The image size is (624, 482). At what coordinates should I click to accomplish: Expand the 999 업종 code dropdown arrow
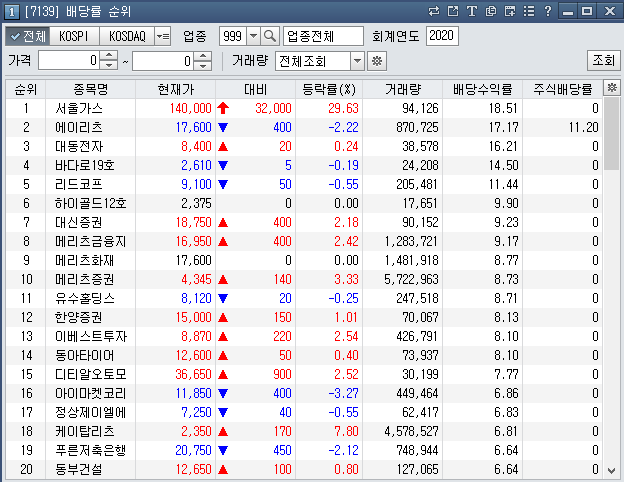tap(254, 36)
